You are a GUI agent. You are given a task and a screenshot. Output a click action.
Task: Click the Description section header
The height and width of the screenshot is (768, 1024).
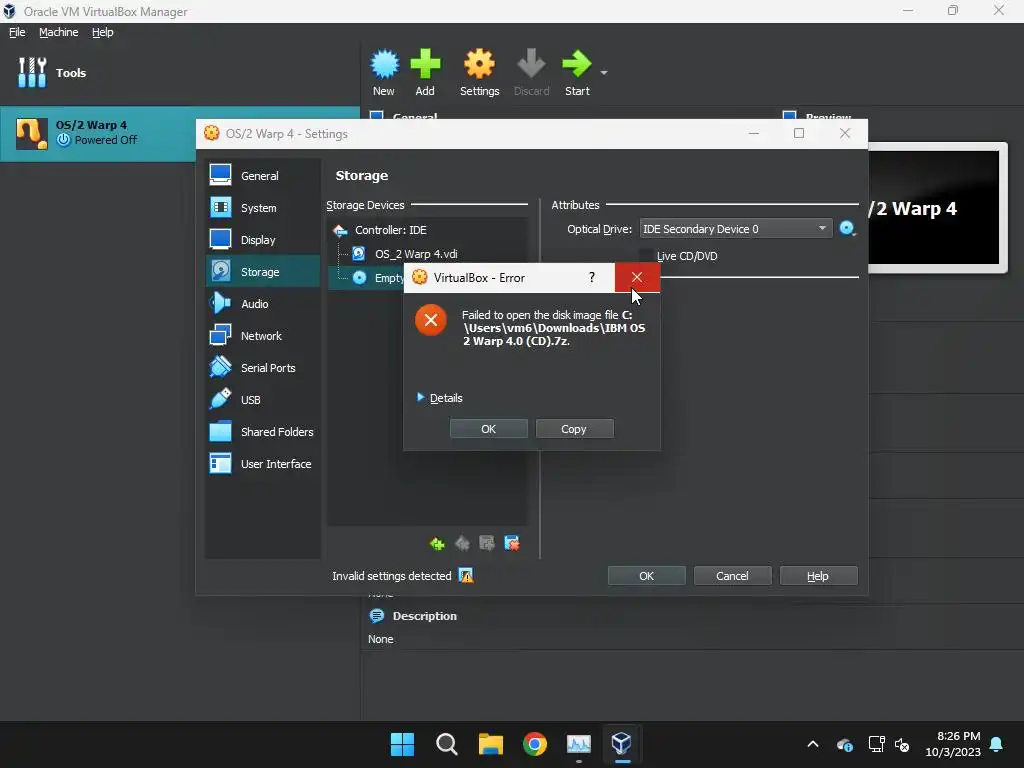pyautogui.click(x=424, y=616)
